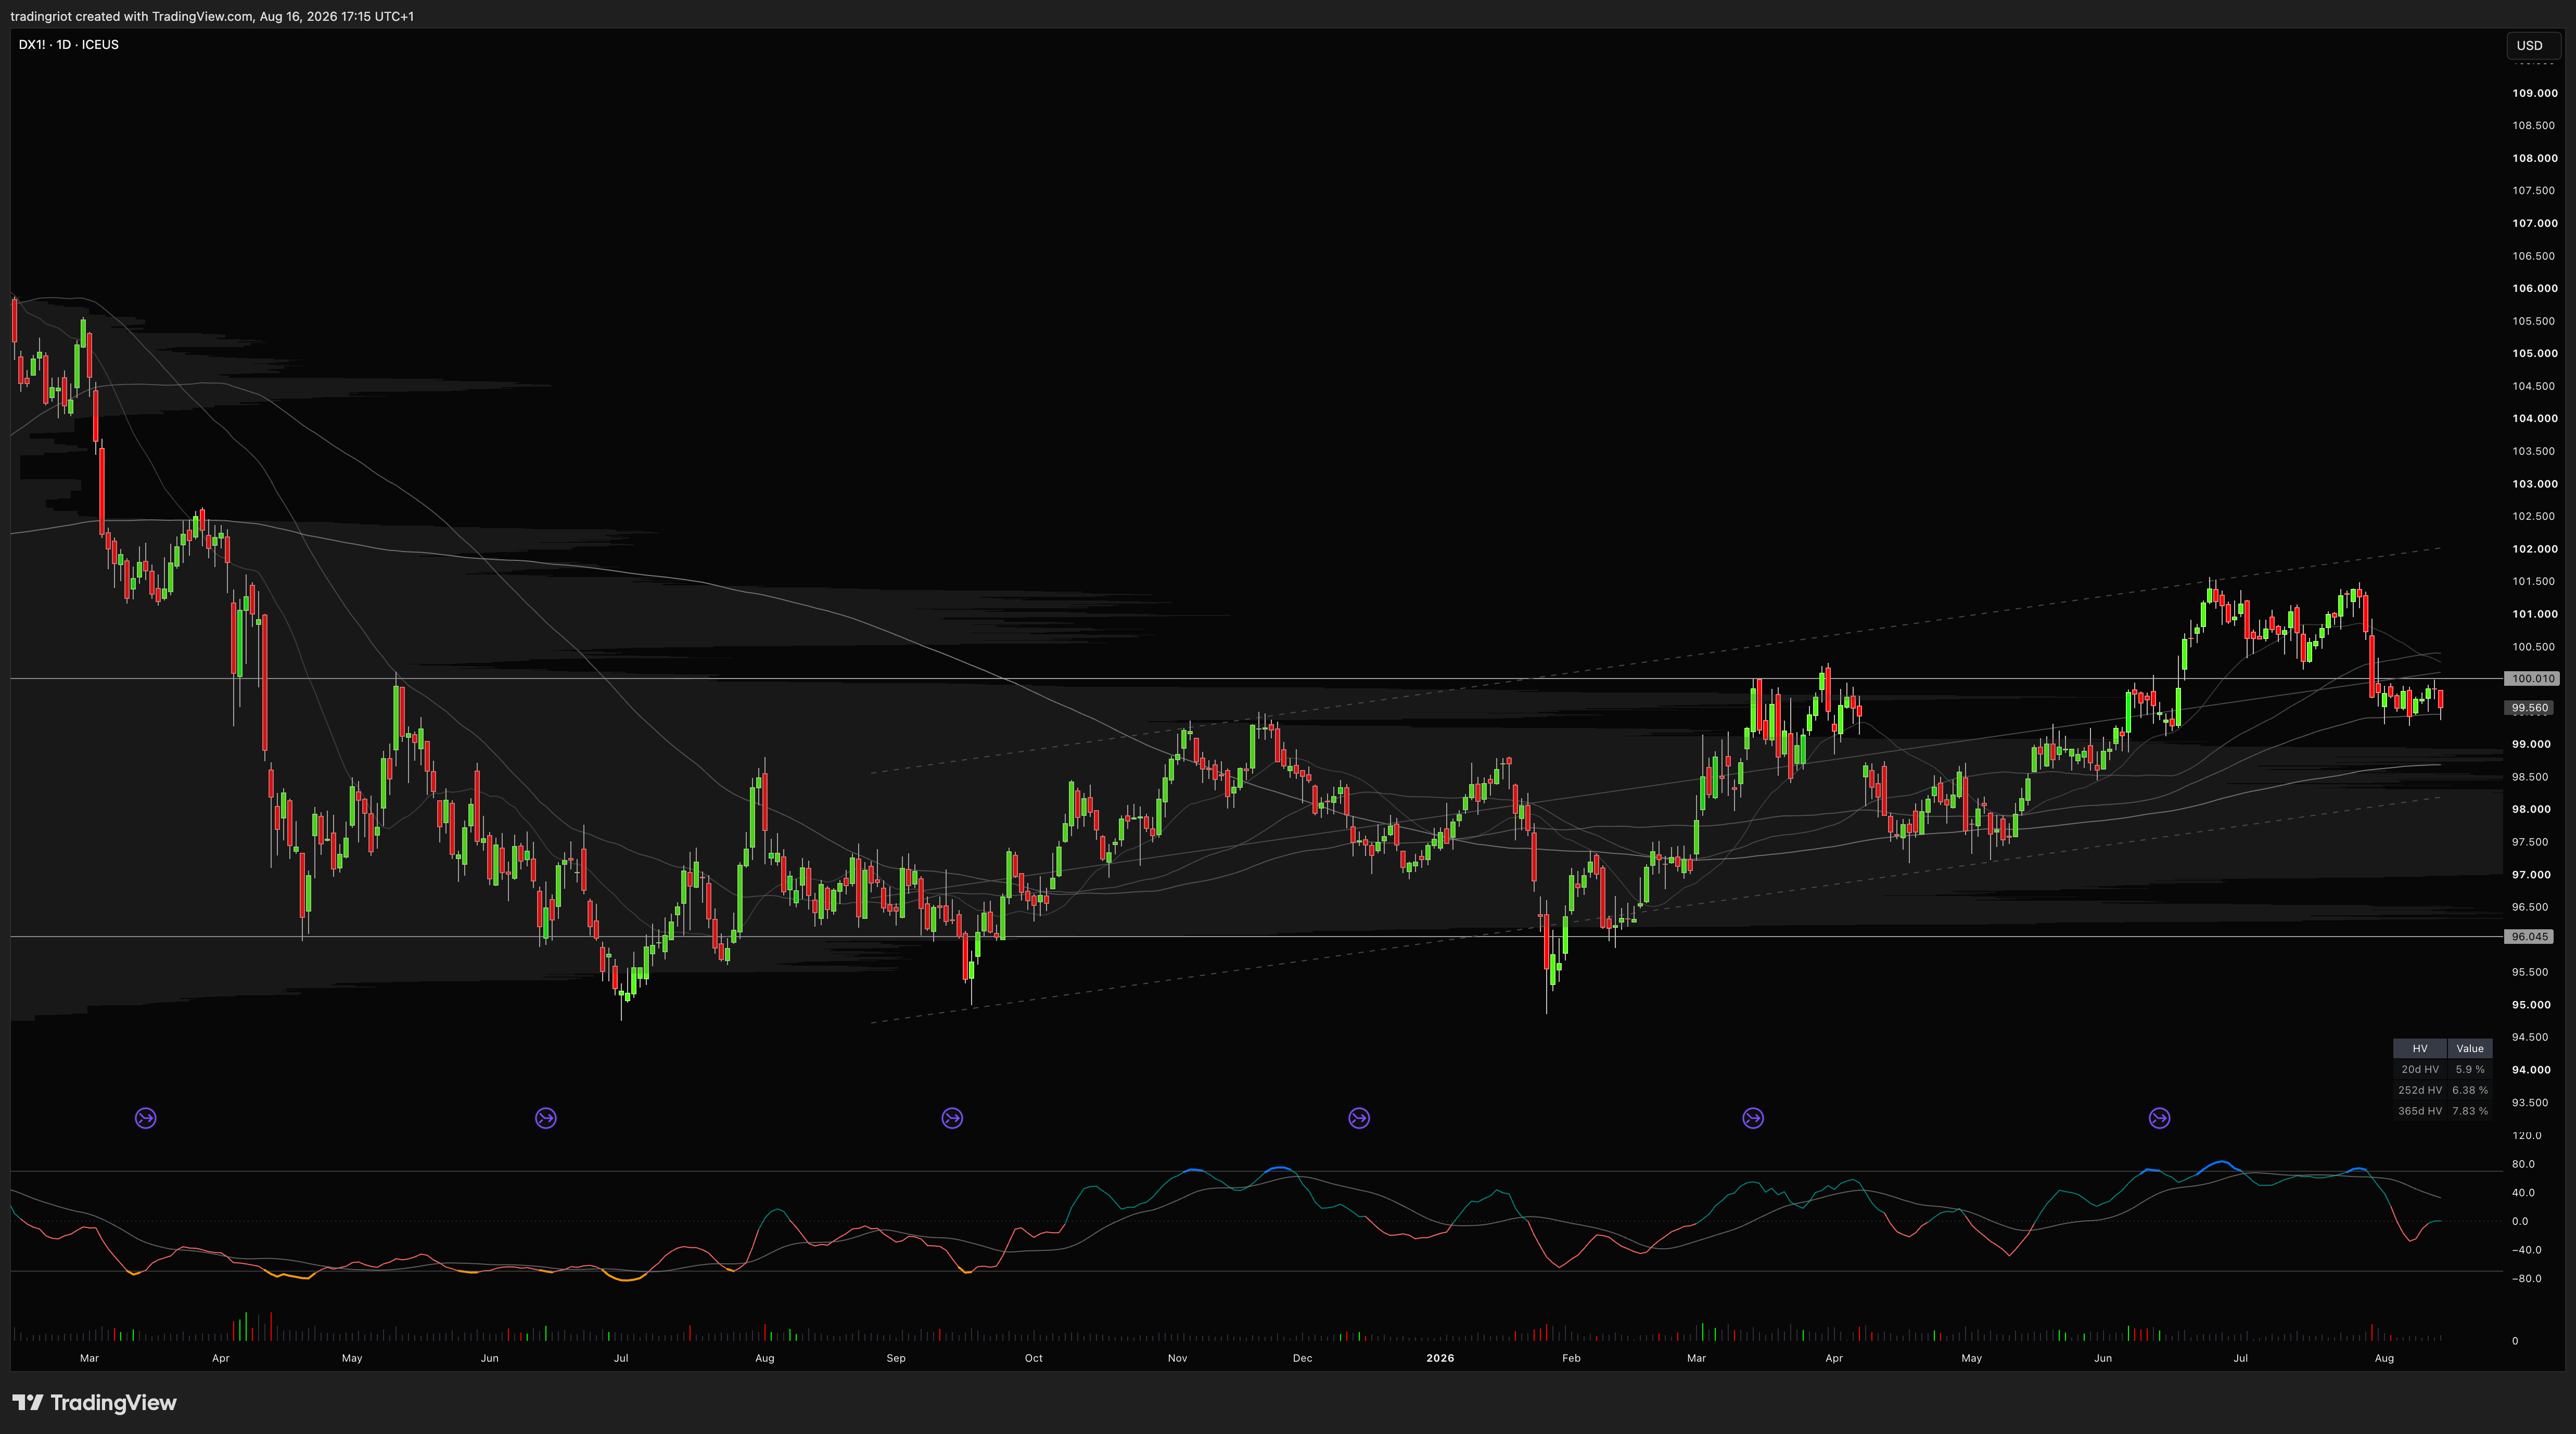Click the 102.000 price axis label

click(2535, 549)
